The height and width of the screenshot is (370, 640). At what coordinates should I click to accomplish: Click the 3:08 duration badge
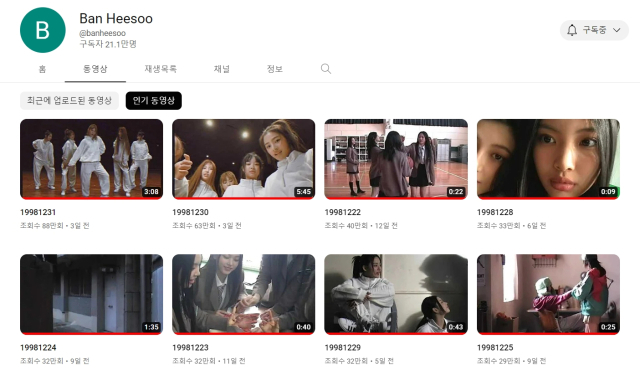151,192
